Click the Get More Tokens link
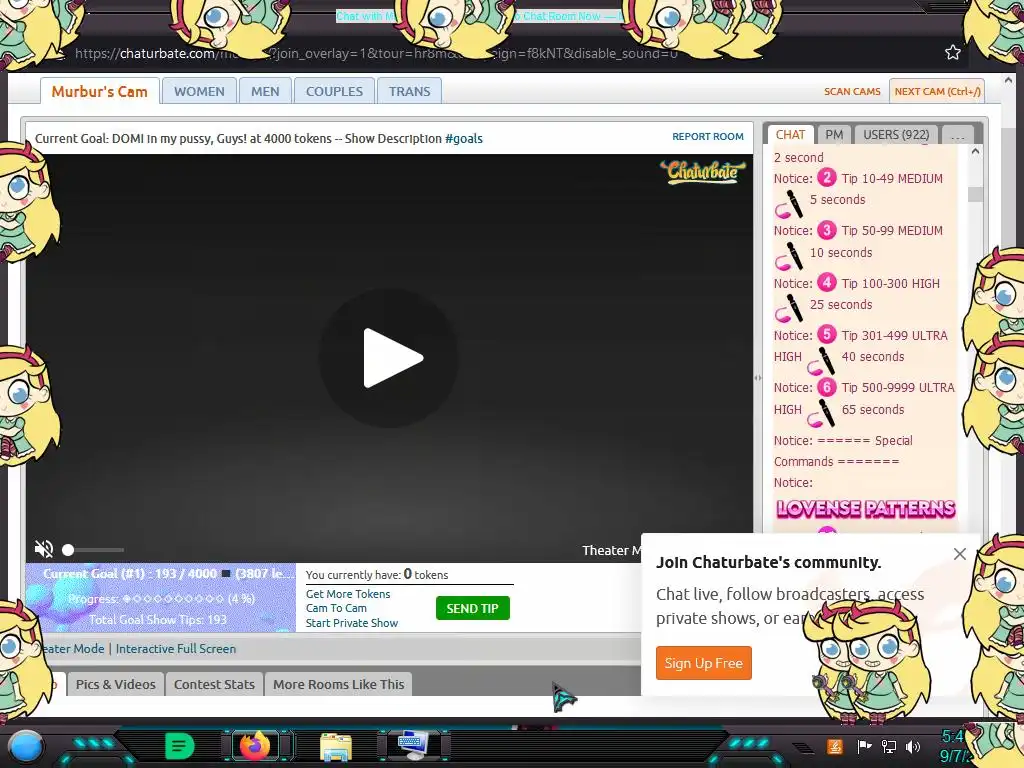 [347, 594]
